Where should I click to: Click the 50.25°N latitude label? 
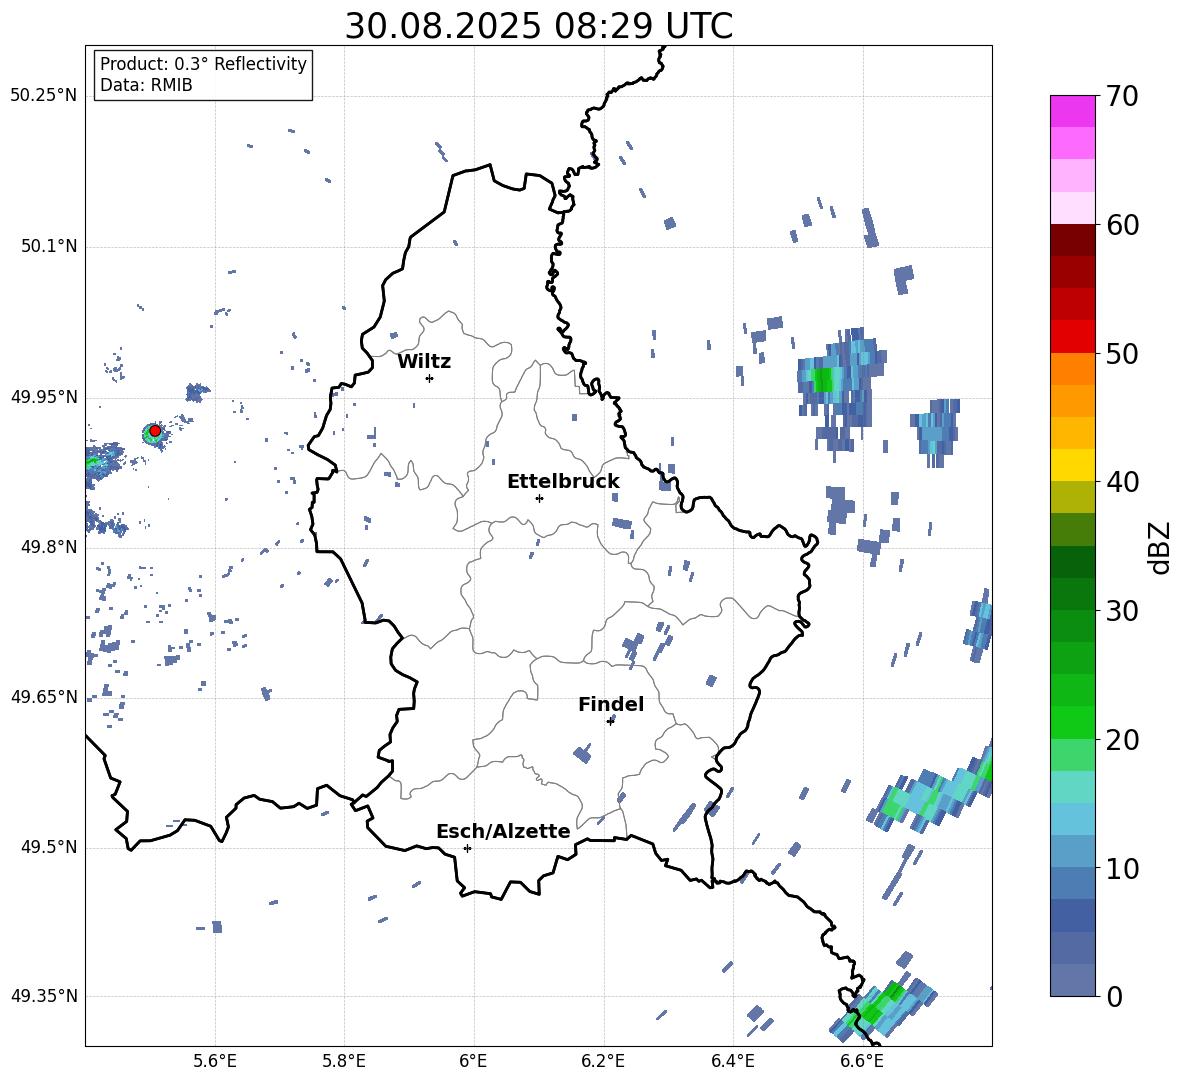pos(44,96)
